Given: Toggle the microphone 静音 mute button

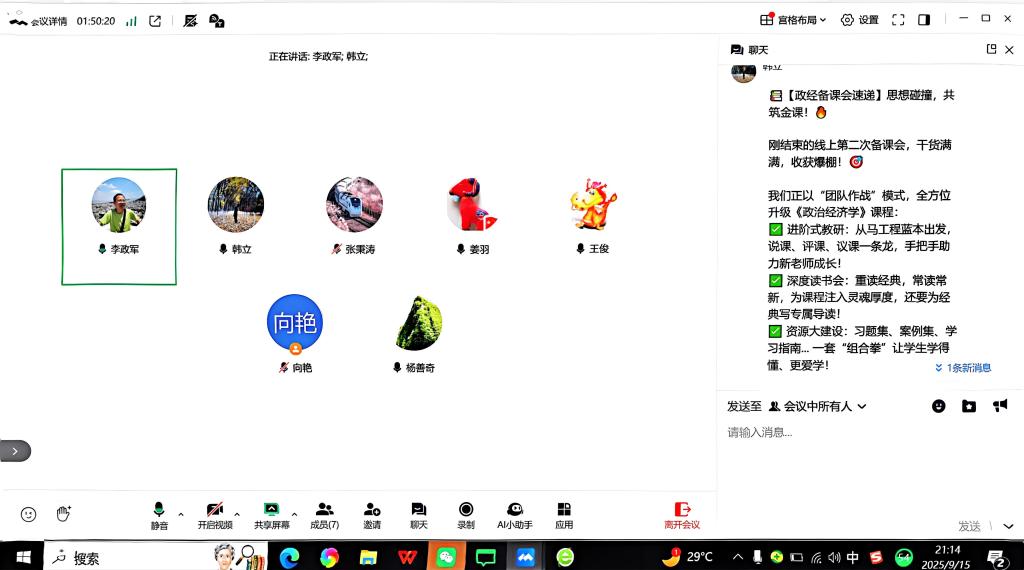Looking at the screenshot, I should [159, 515].
